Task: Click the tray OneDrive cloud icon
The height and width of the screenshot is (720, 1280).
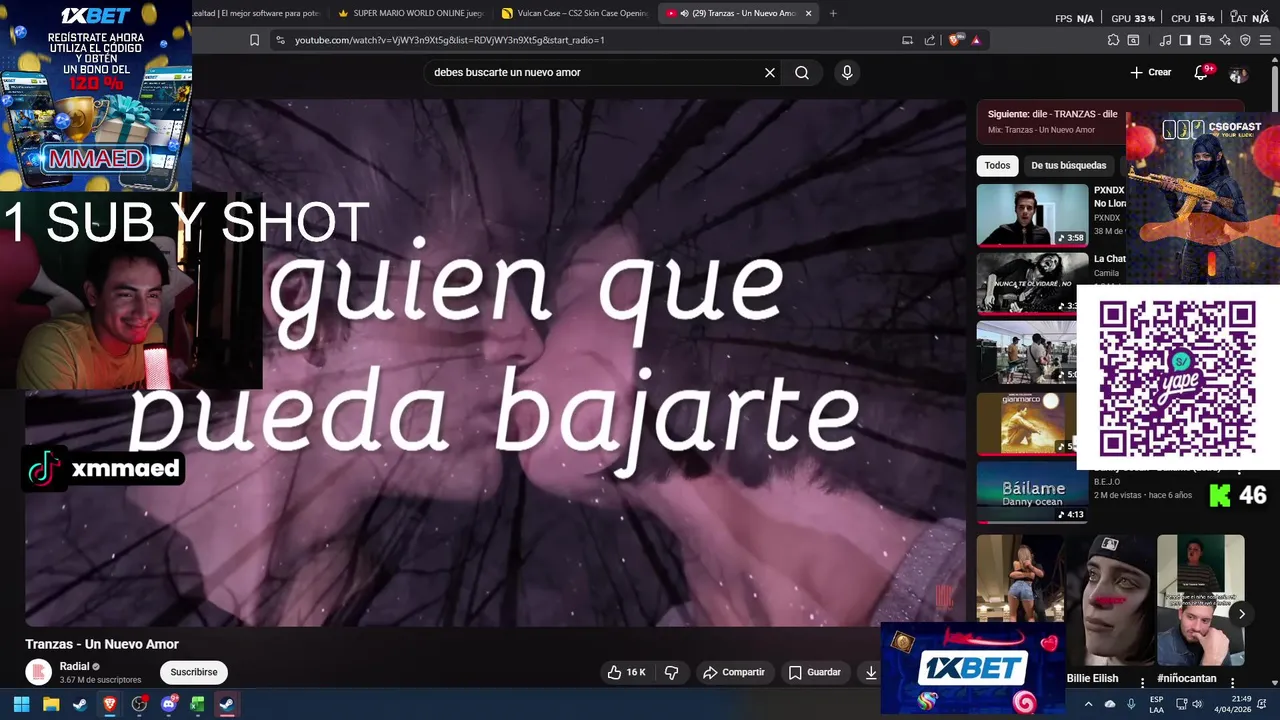Action: [1110, 704]
